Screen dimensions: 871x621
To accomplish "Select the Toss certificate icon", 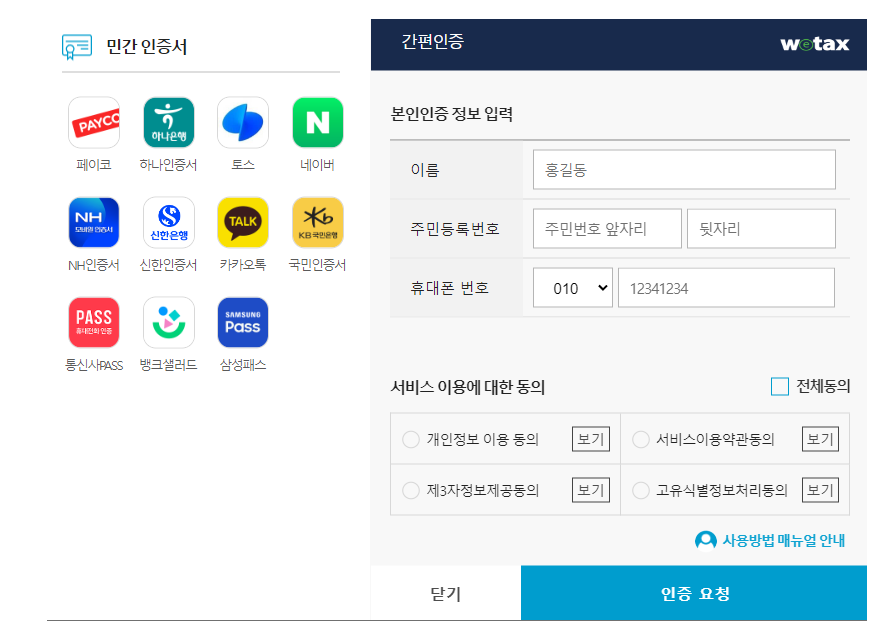I will [x=243, y=123].
